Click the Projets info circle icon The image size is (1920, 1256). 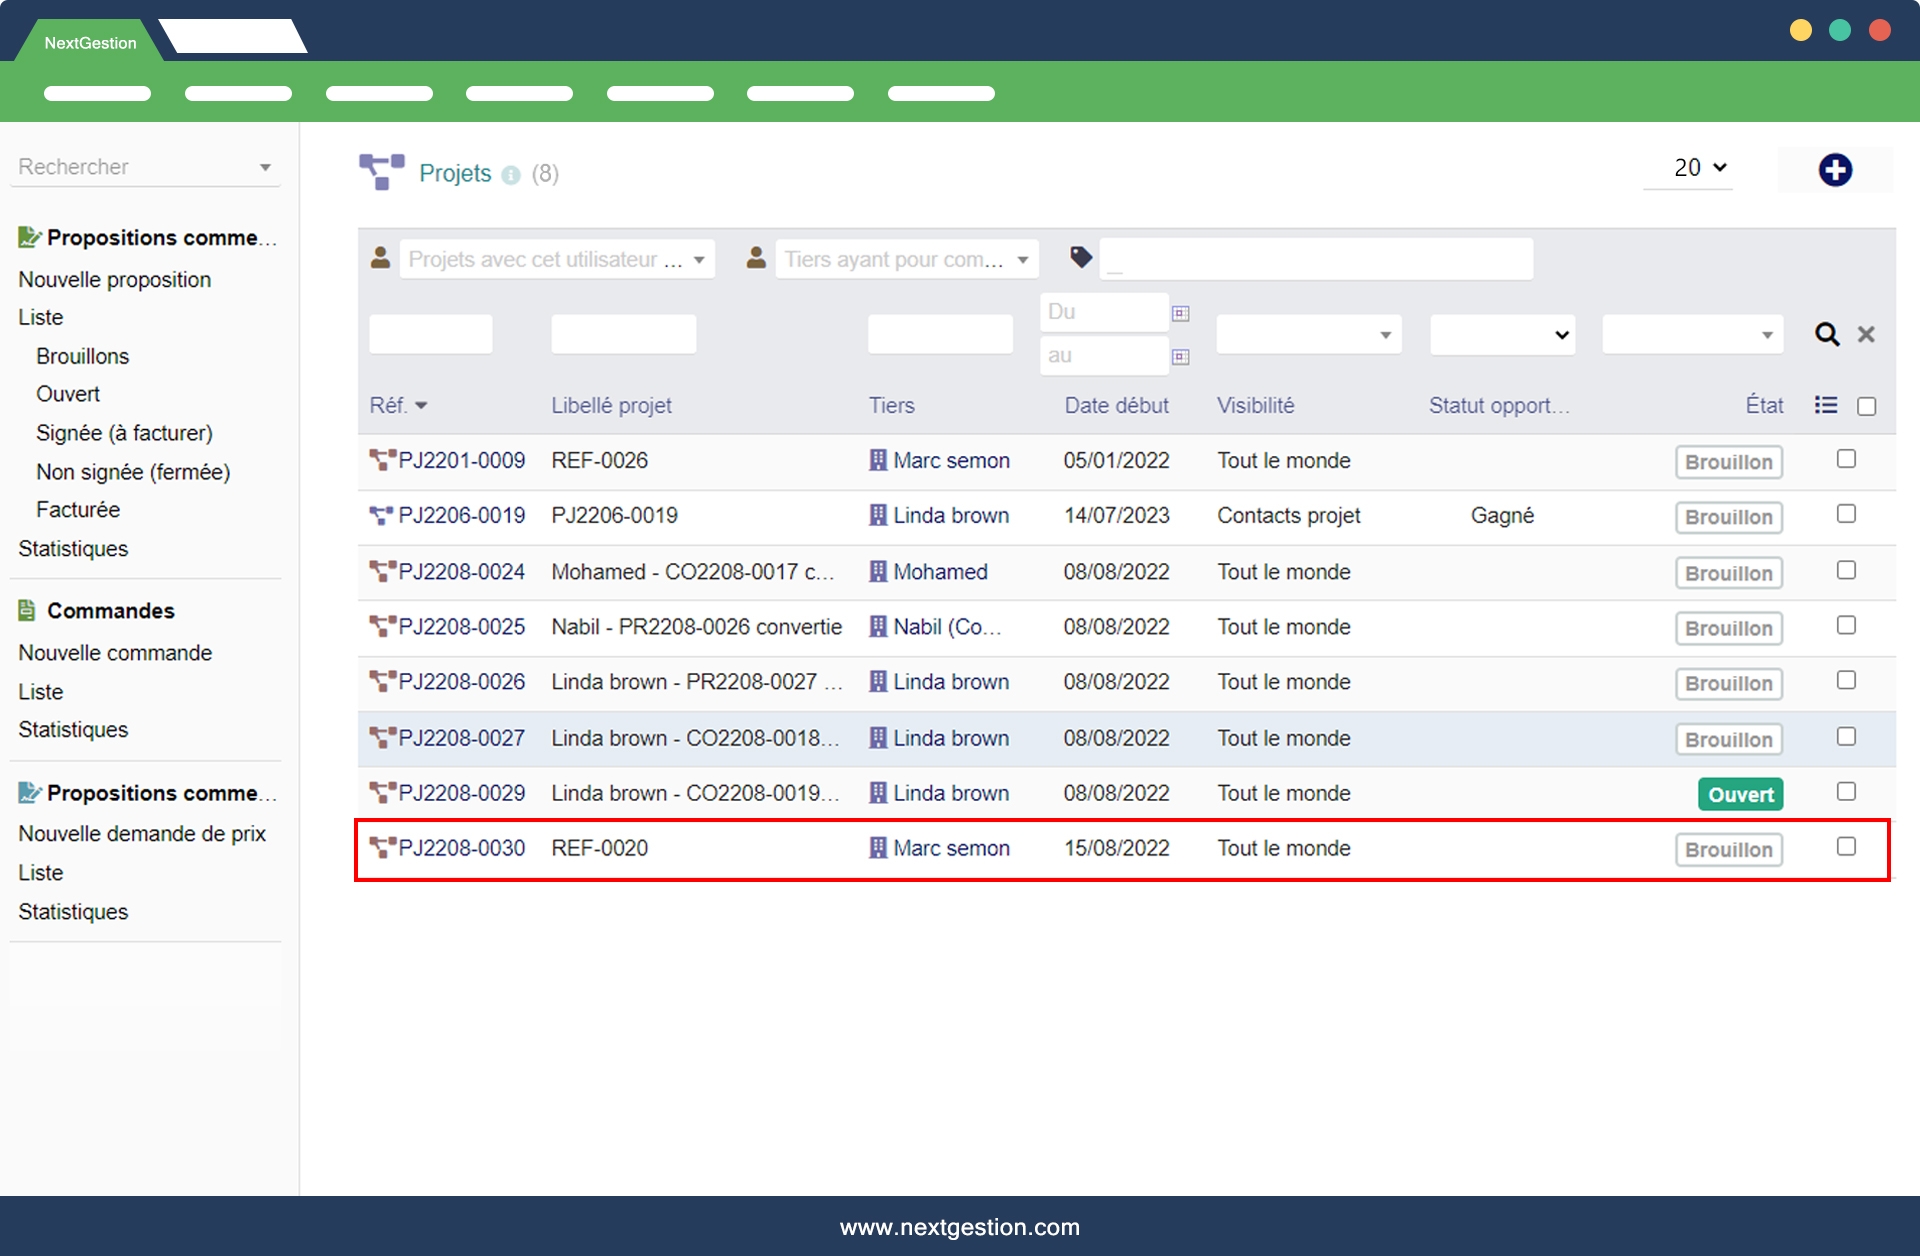[x=511, y=175]
